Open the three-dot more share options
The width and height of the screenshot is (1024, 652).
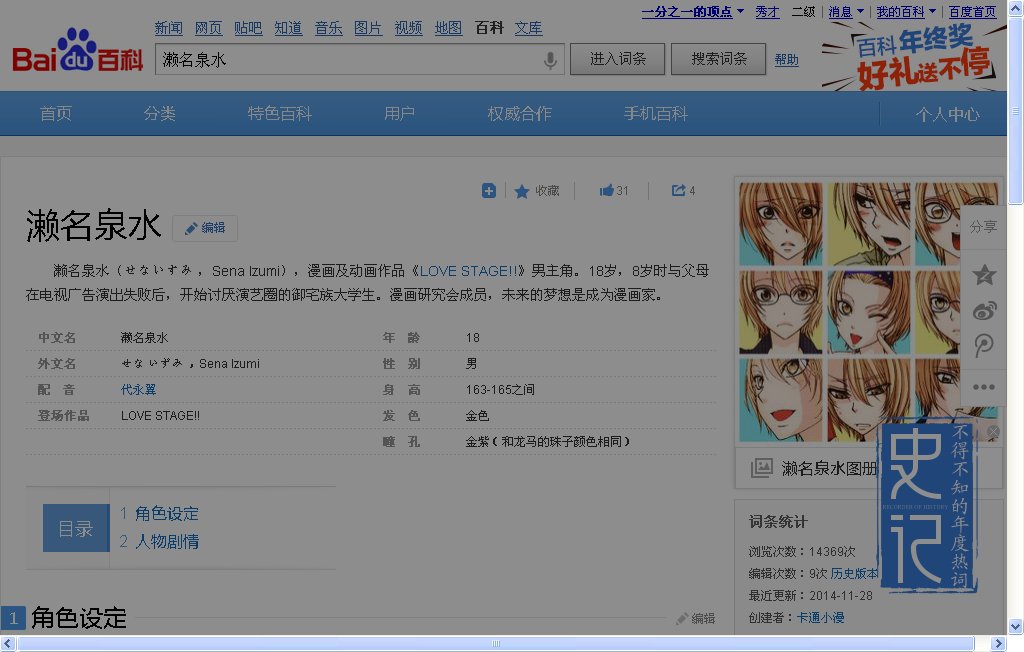984,387
